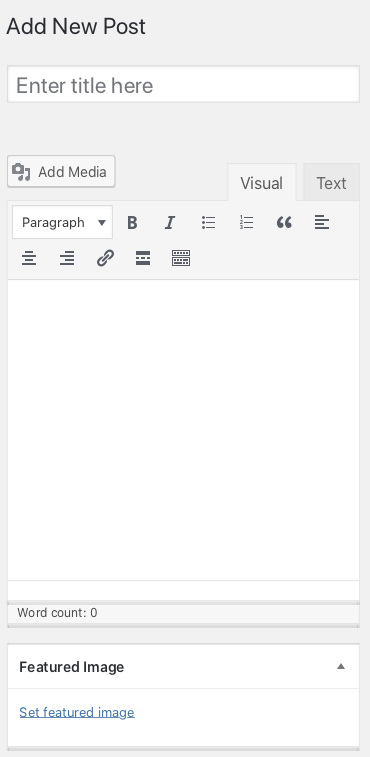The image size is (370, 757).
Task: Click the Featured Image panel heading
Action: (x=71, y=667)
